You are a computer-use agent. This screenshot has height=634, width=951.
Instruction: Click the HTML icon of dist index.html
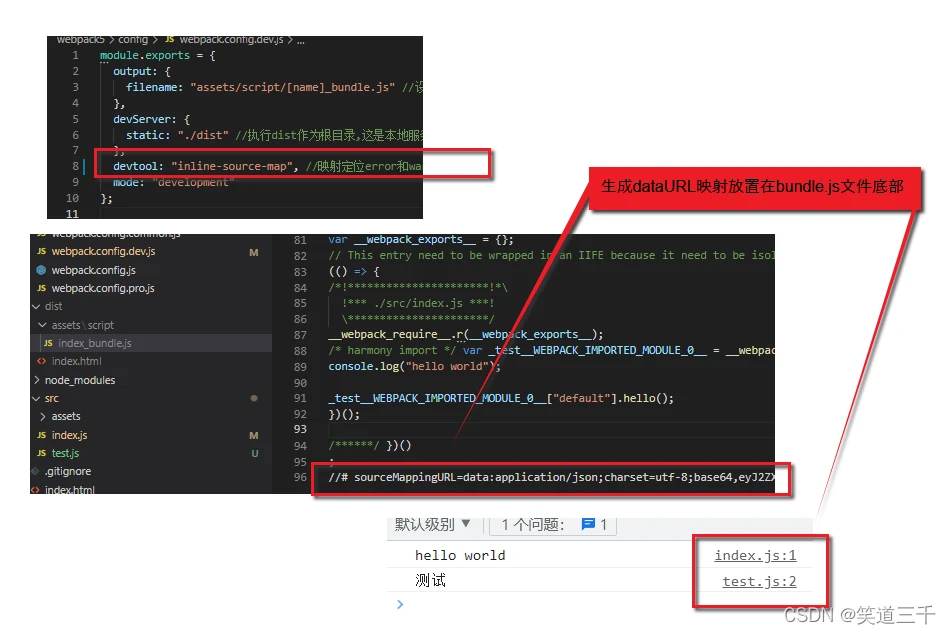(41, 361)
